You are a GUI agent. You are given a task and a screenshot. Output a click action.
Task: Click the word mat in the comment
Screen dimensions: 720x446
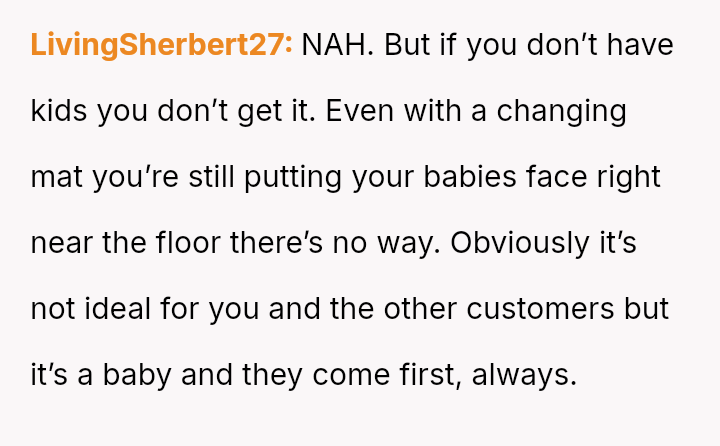(57, 177)
